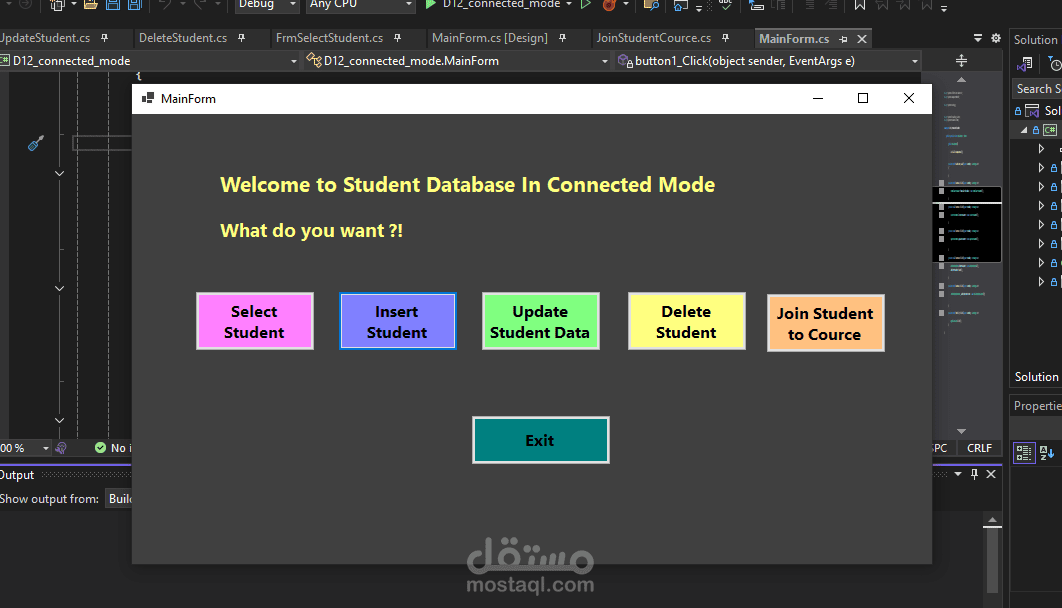Click the split editor icon above minimap
Viewport: 1062px width, 608px height.
961,61
